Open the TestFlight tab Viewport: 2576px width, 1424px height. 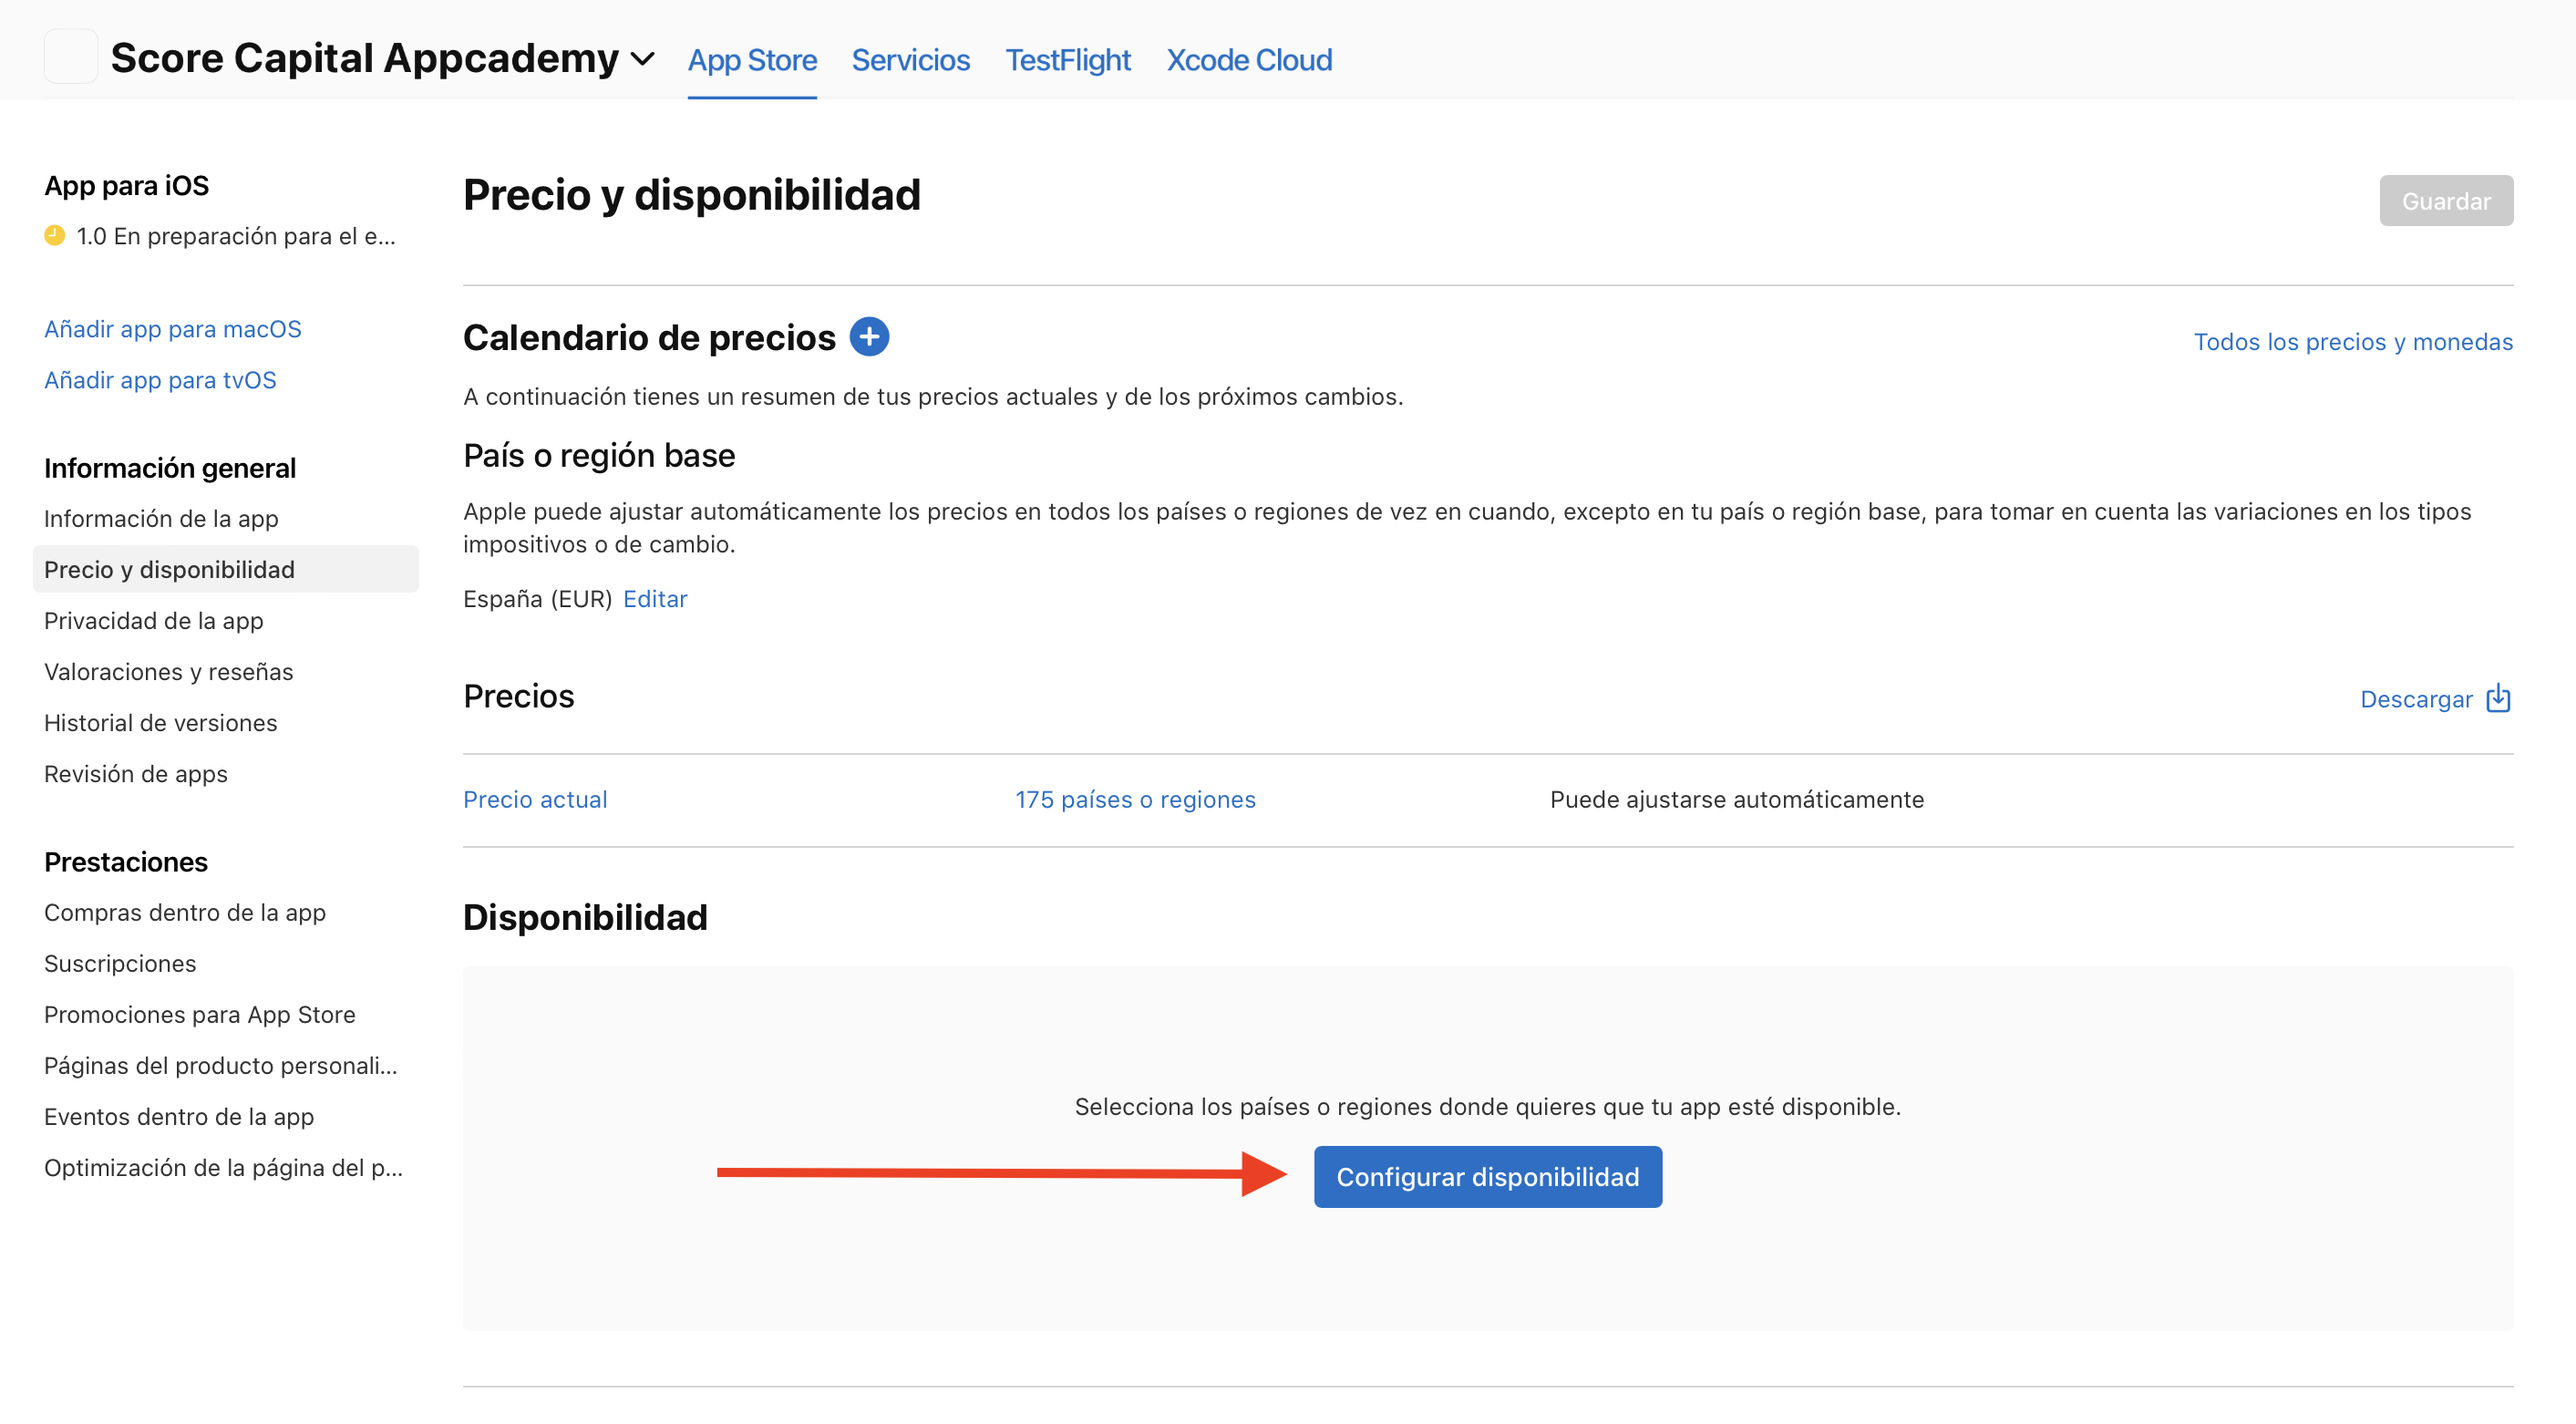(1068, 60)
